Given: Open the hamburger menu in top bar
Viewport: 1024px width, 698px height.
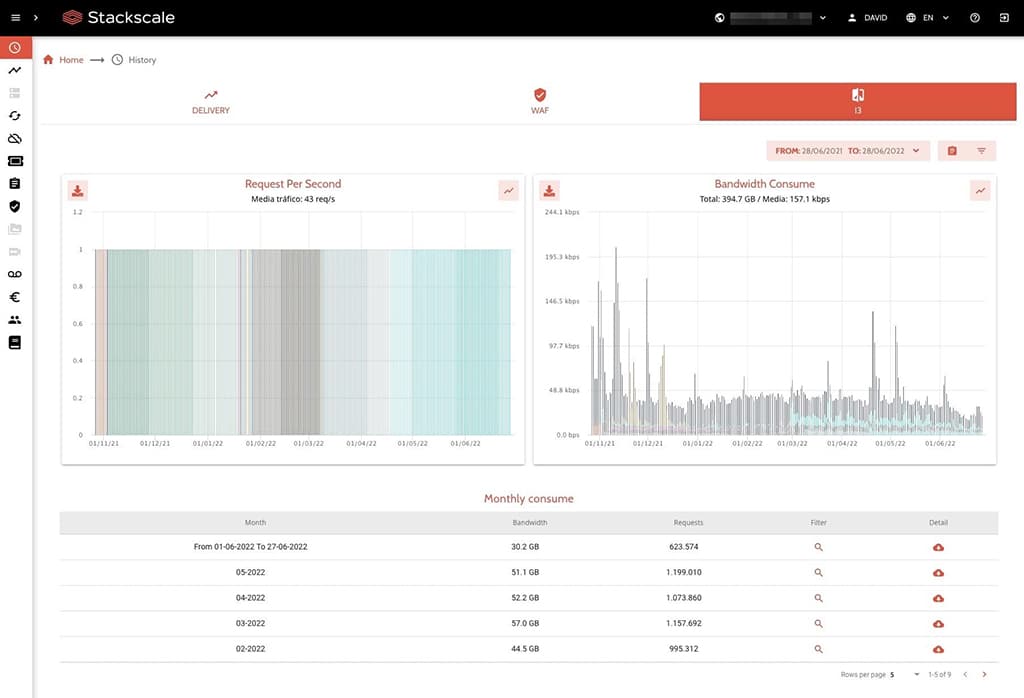Looking at the screenshot, I should [x=16, y=18].
